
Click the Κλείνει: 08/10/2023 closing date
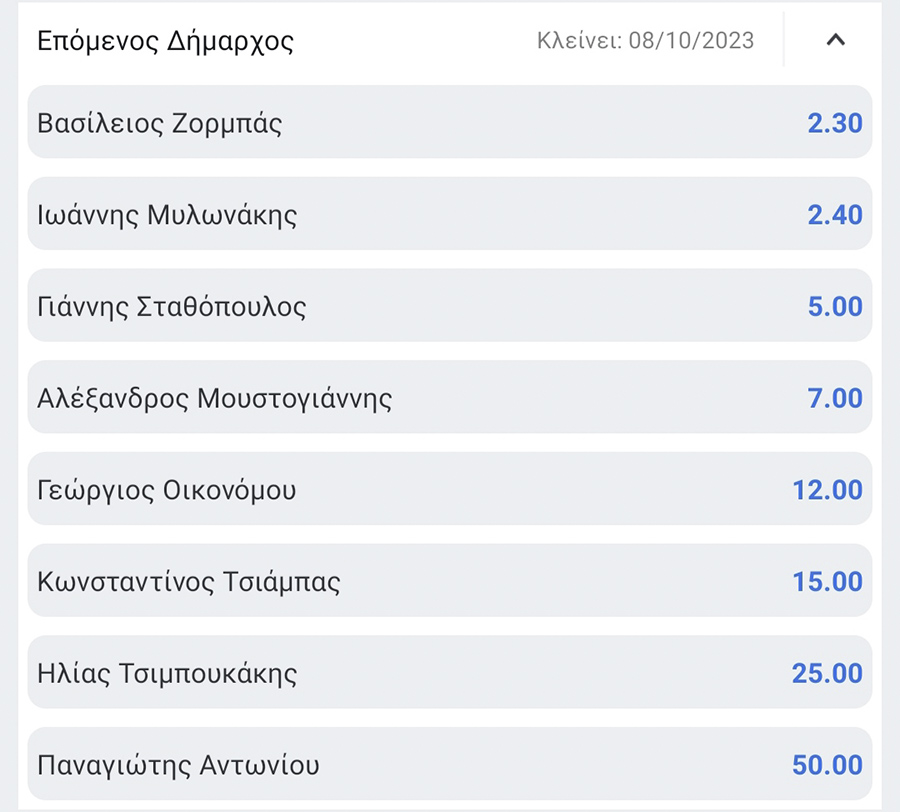[645, 41]
